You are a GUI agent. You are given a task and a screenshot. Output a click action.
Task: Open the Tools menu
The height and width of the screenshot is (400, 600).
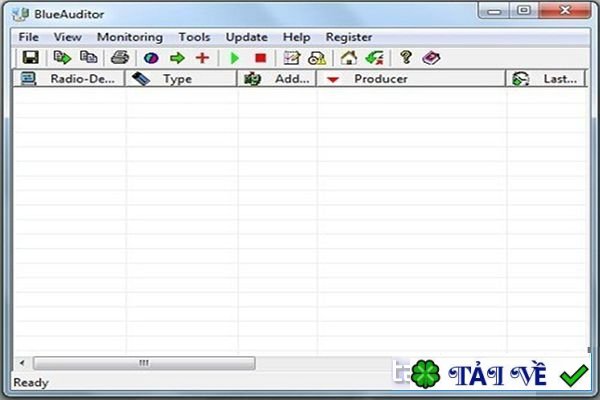click(x=194, y=37)
